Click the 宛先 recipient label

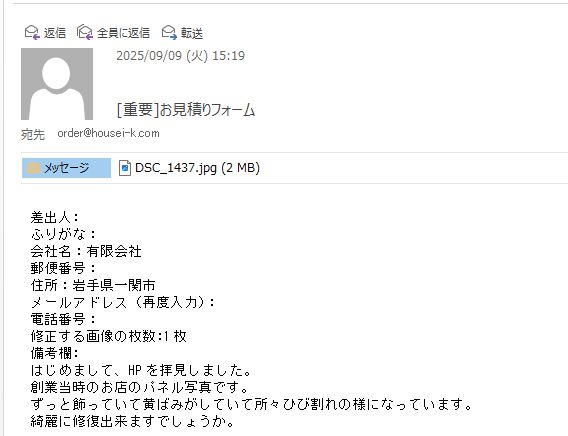coord(33,135)
